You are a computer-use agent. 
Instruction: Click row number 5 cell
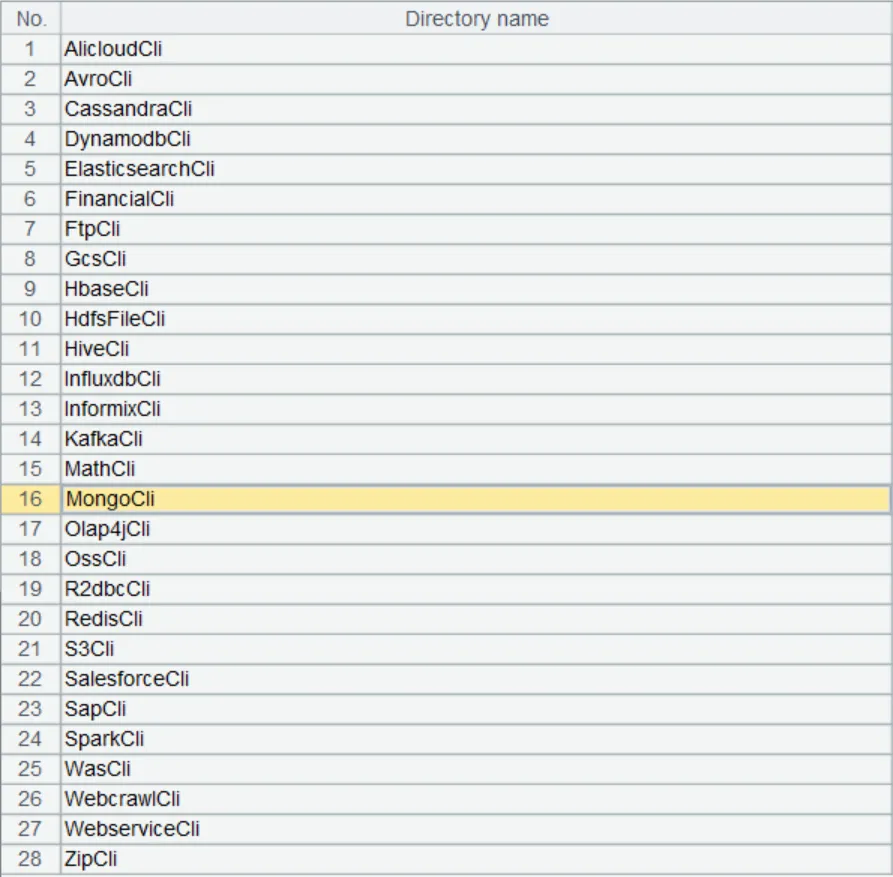tap(31, 169)
